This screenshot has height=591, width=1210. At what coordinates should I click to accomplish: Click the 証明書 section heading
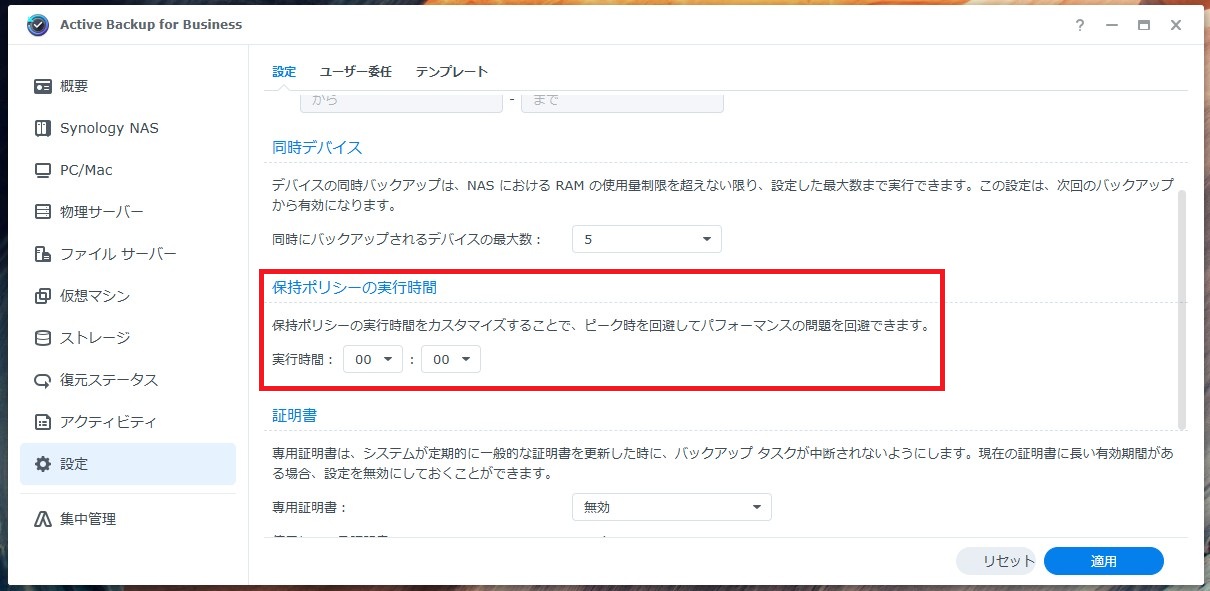pyautogui.click(x=295, y=414)
